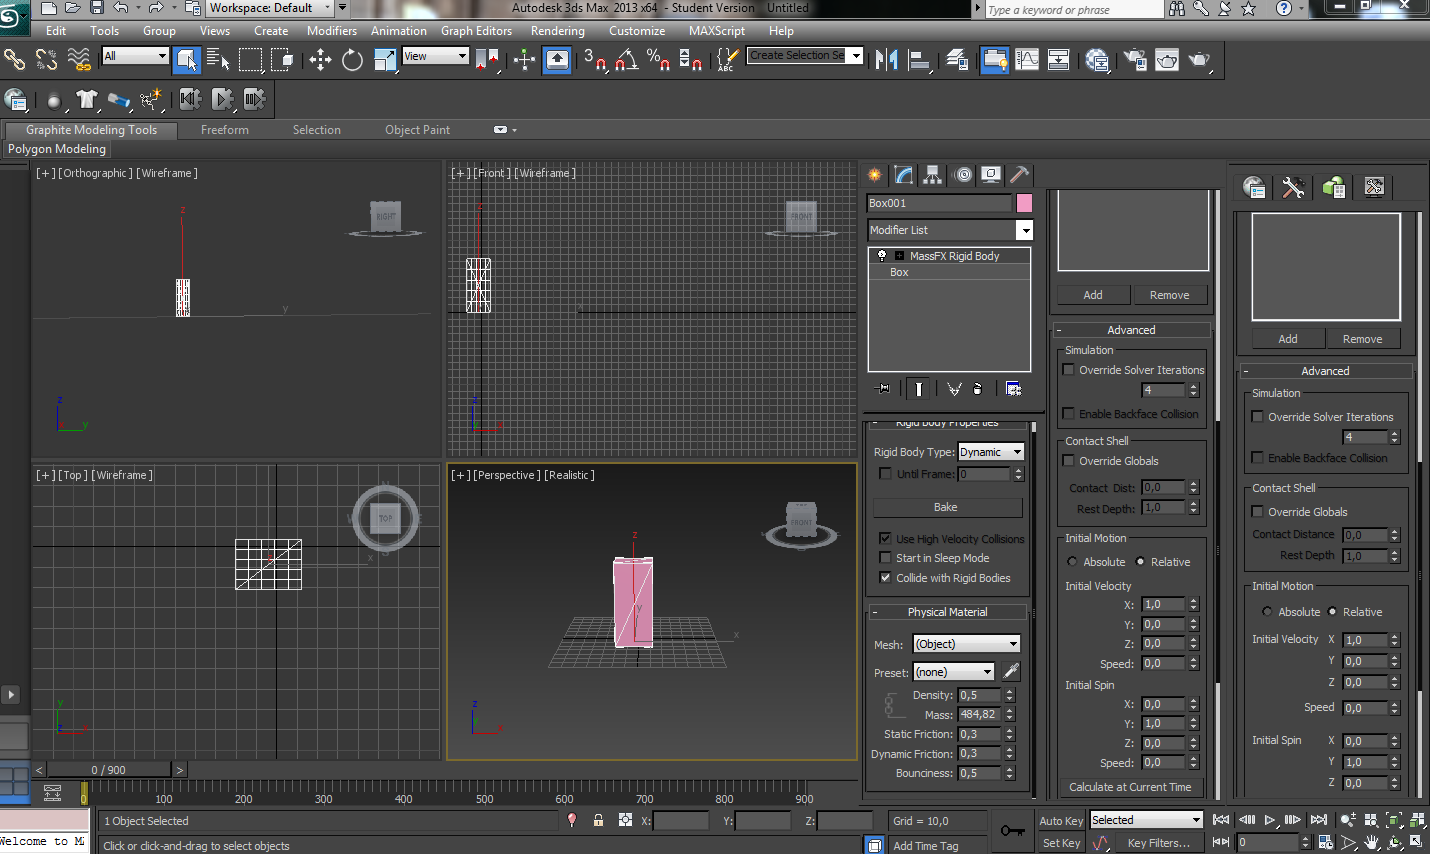This screenshot has width=1430, height=854.
Task: Uncheck Use High Velocity Collisions
Action: pos(885,538)
